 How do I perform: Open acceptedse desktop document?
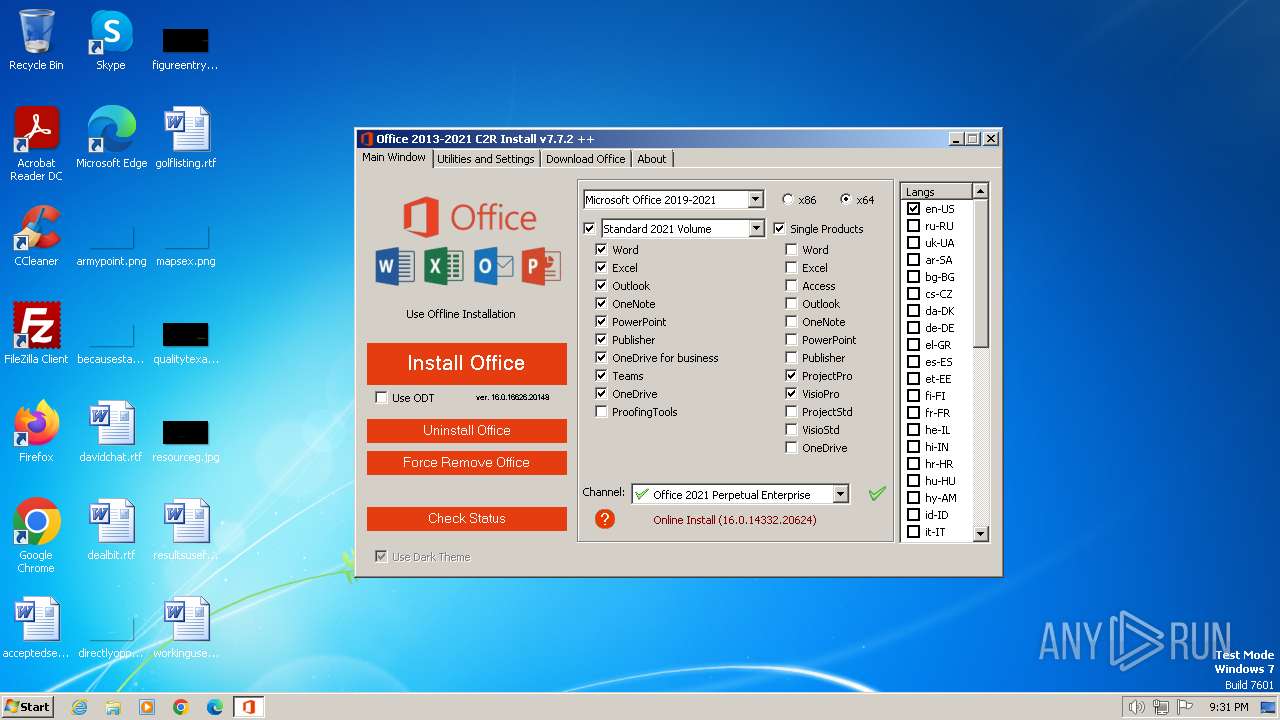(x=36, y=628)
